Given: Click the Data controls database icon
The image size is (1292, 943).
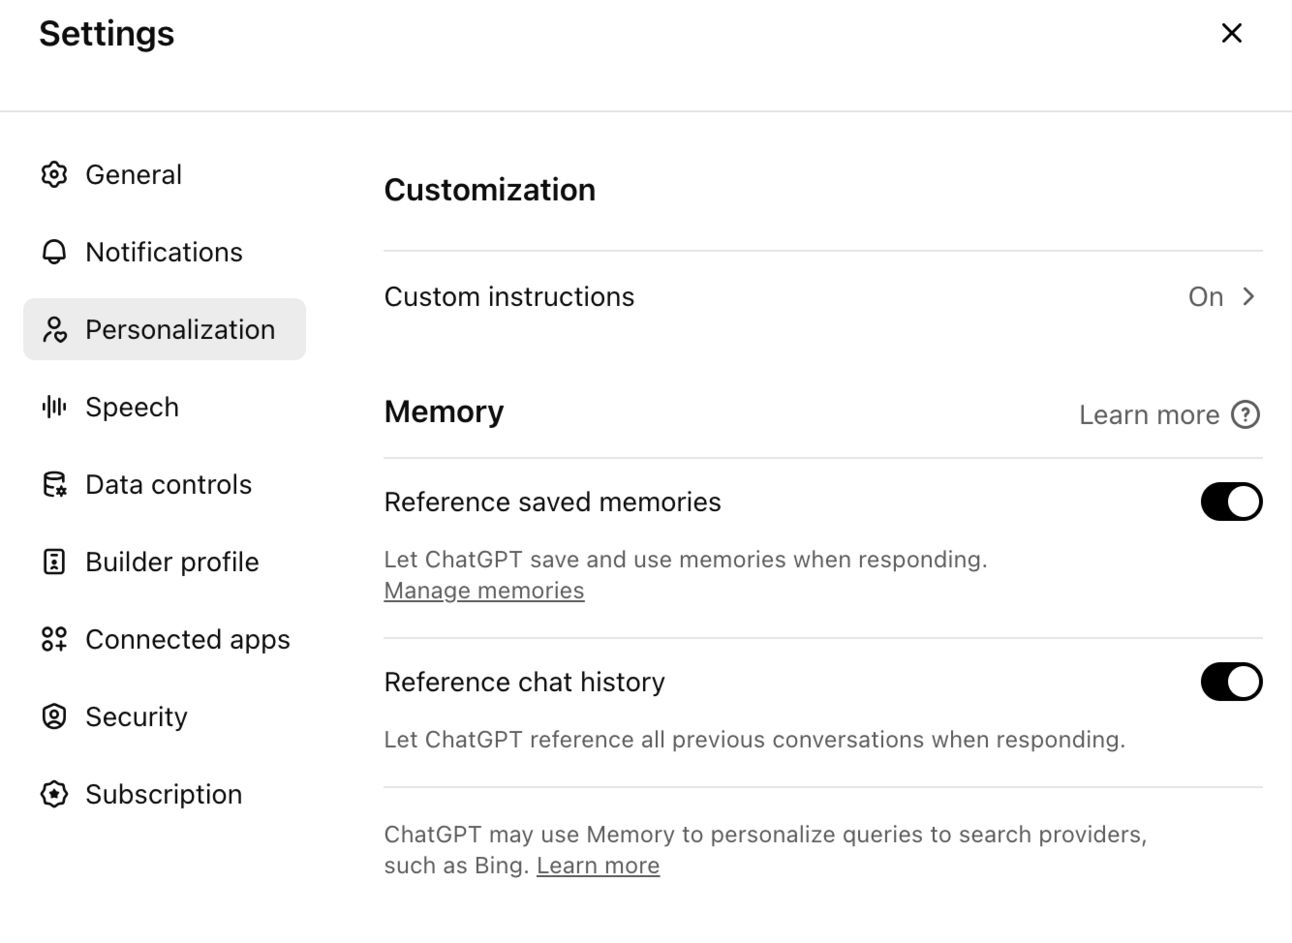Looking at the screenshot, I should pos(54,485).
